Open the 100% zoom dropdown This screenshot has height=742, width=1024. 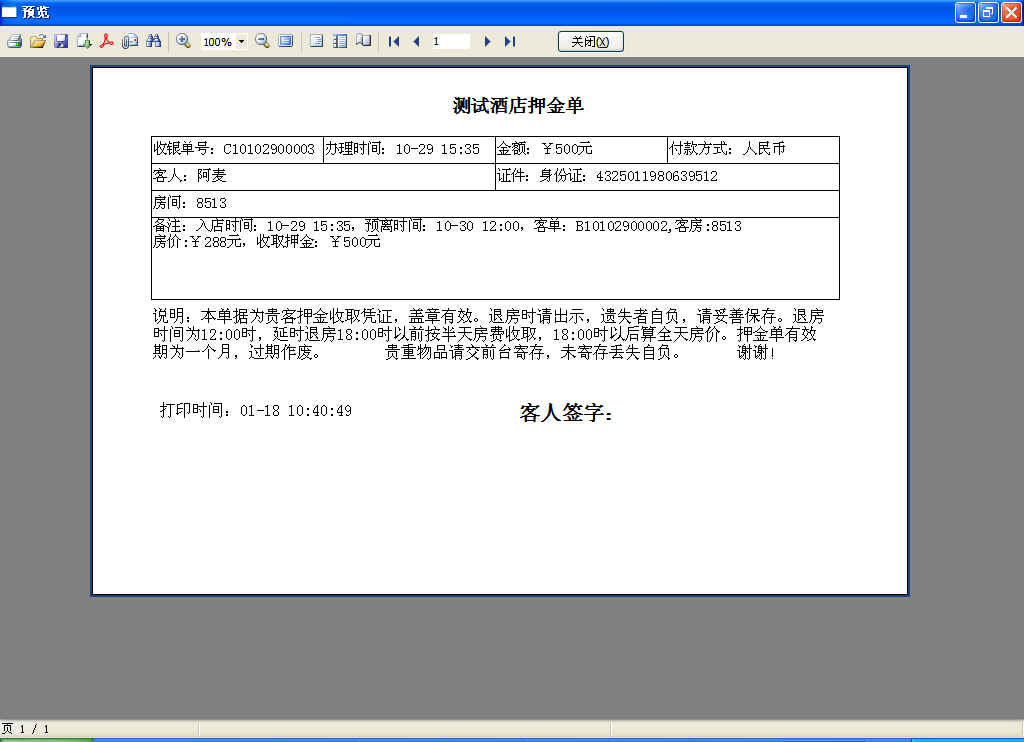pos(241,42)
